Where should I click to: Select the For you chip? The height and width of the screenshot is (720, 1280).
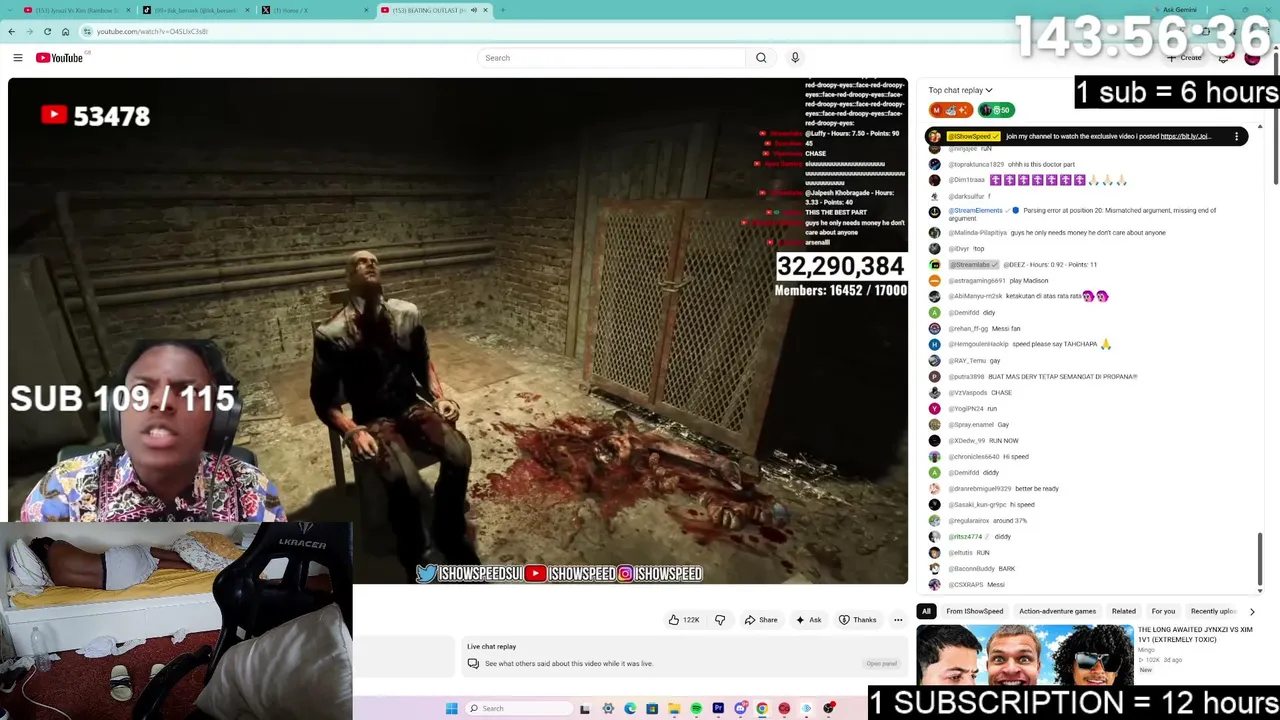1163,611
